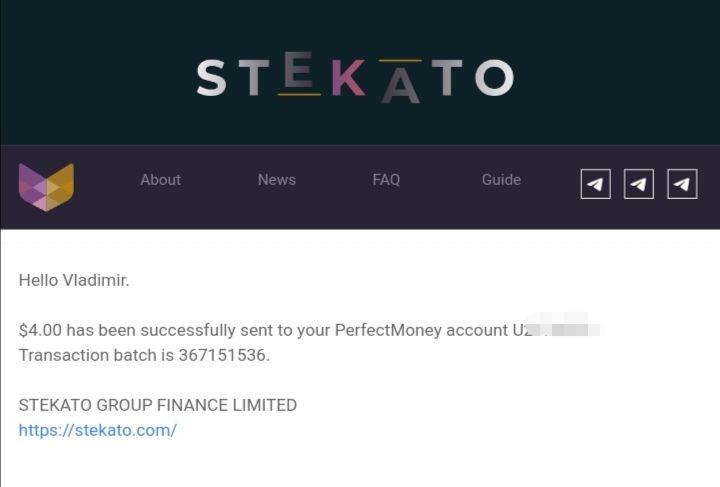Open the FAQ page
Image resolution: width=720 pixels, height=487 pixels.
(x=386, y=179)
